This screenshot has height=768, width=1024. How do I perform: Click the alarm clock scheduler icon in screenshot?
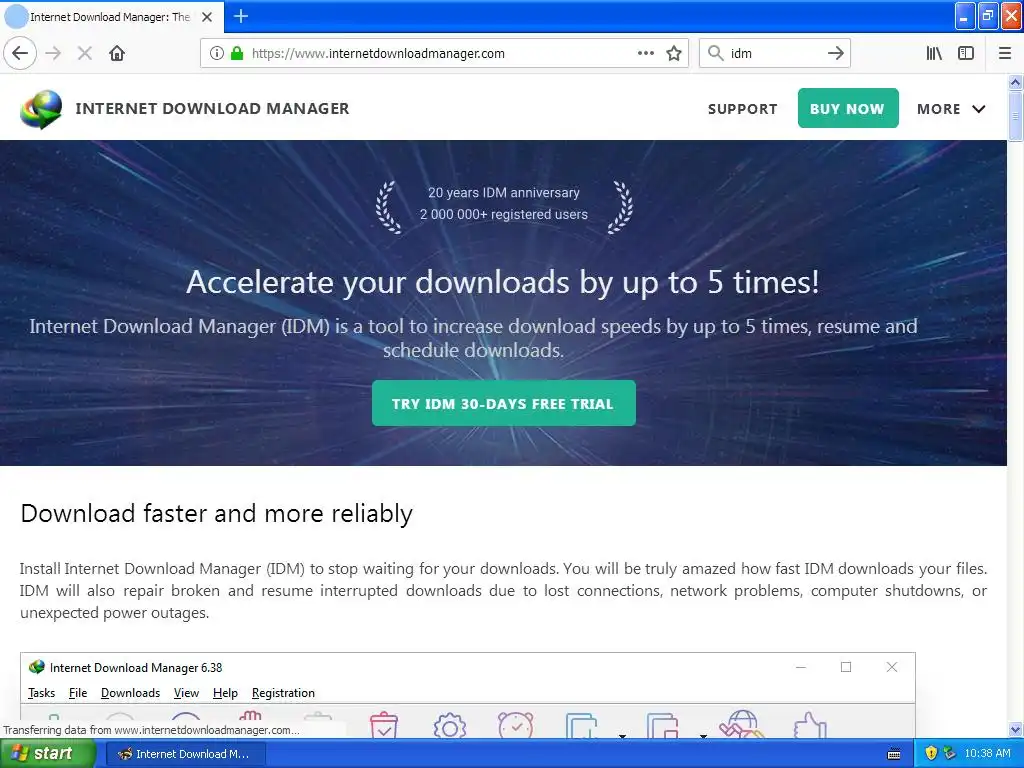click(x=515, y=724)
